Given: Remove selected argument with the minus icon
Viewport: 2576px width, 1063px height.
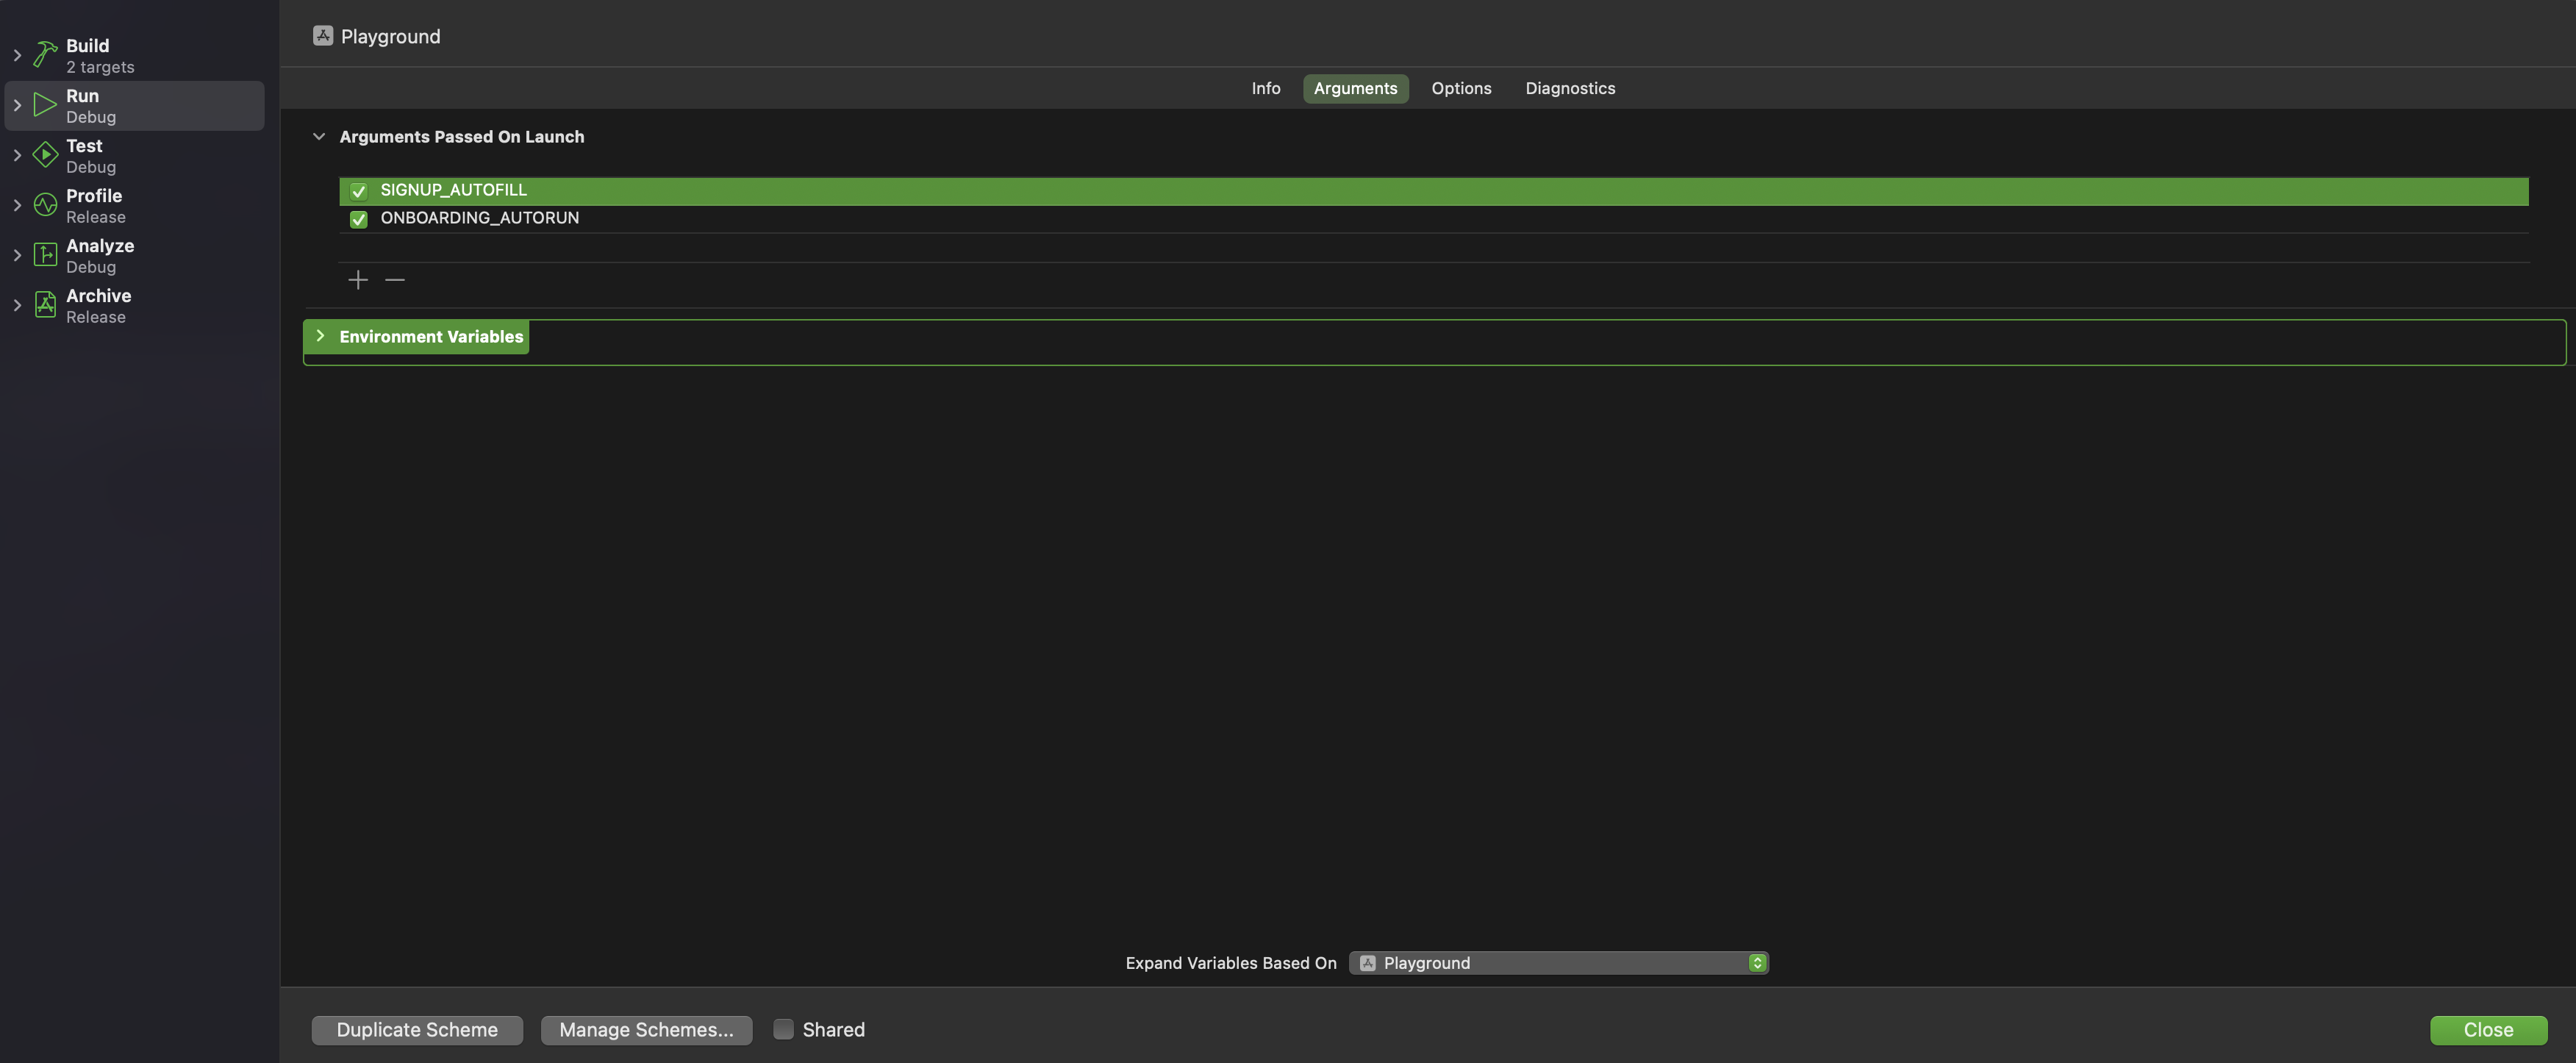Looking at the screenshot, I should (395, 279).
